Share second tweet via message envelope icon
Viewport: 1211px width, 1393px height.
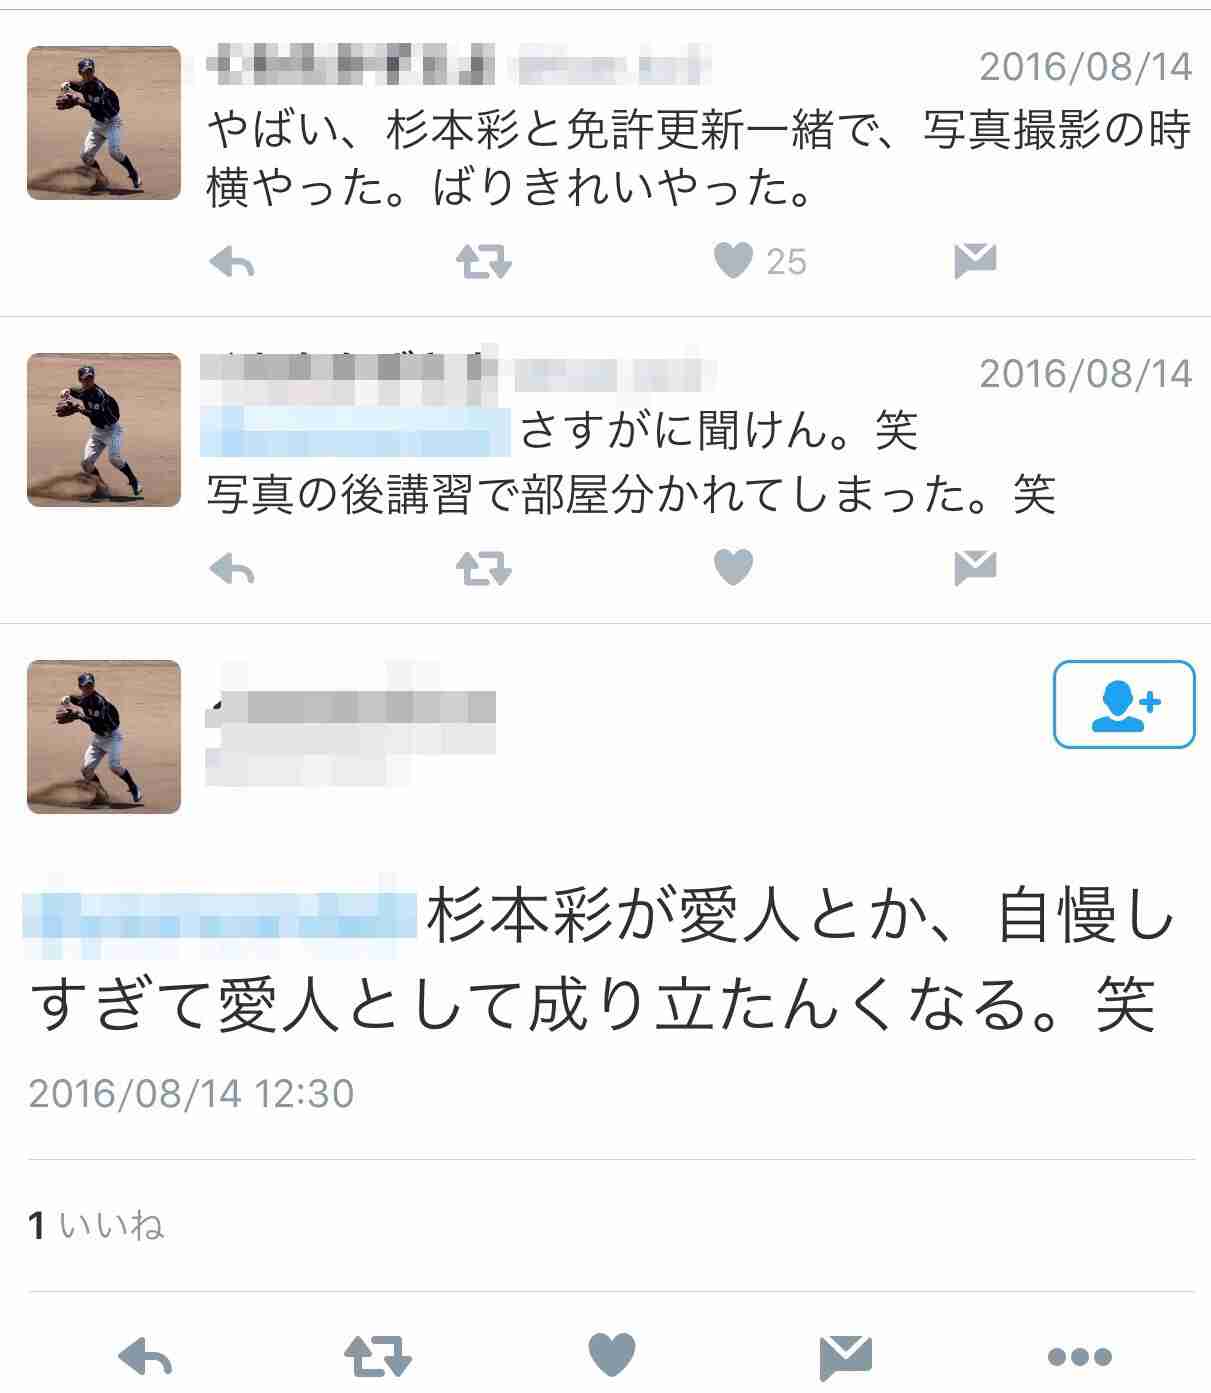975,568
